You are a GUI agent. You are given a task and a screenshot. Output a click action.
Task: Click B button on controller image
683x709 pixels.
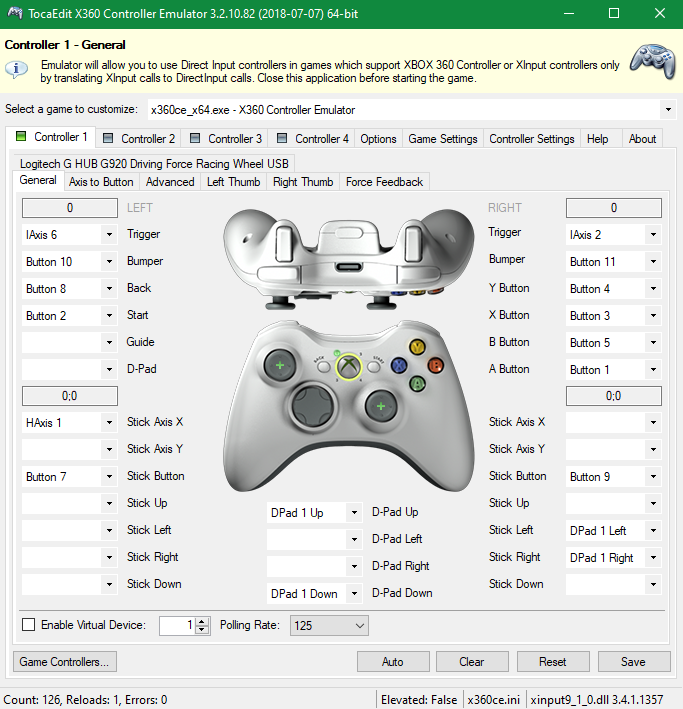point(436,365)
